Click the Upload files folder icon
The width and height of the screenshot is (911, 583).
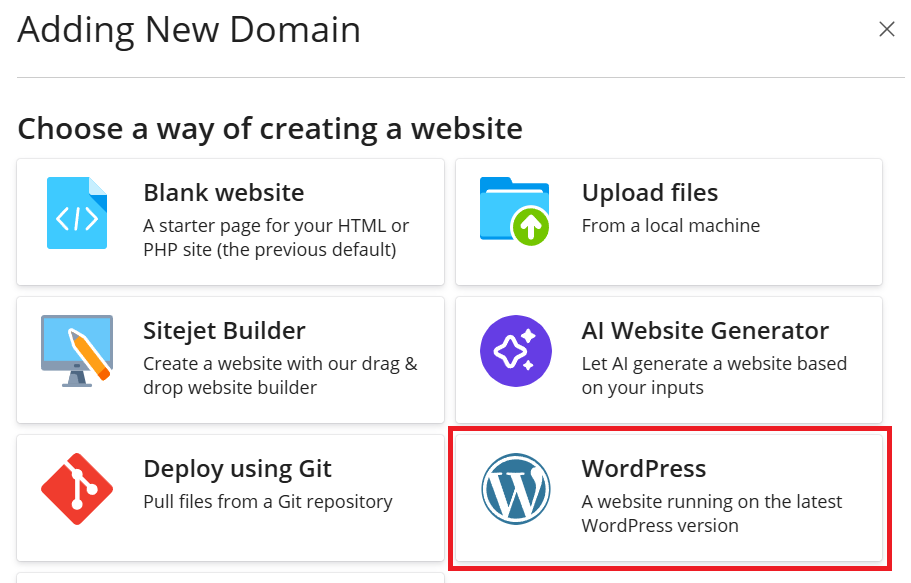(x=515, y=211)
